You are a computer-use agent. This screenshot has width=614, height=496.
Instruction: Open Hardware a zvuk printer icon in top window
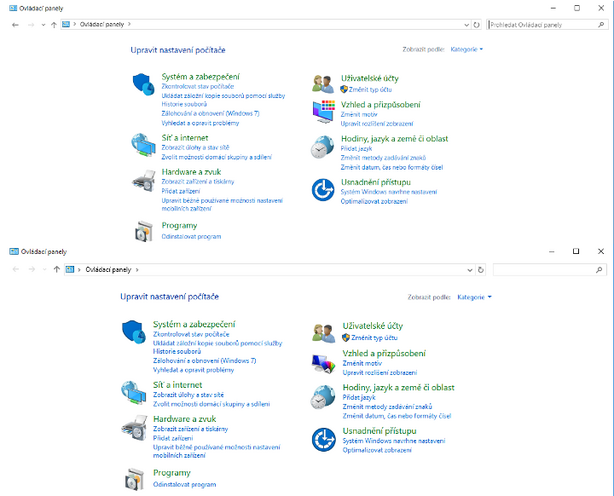(x=143, y=180)
